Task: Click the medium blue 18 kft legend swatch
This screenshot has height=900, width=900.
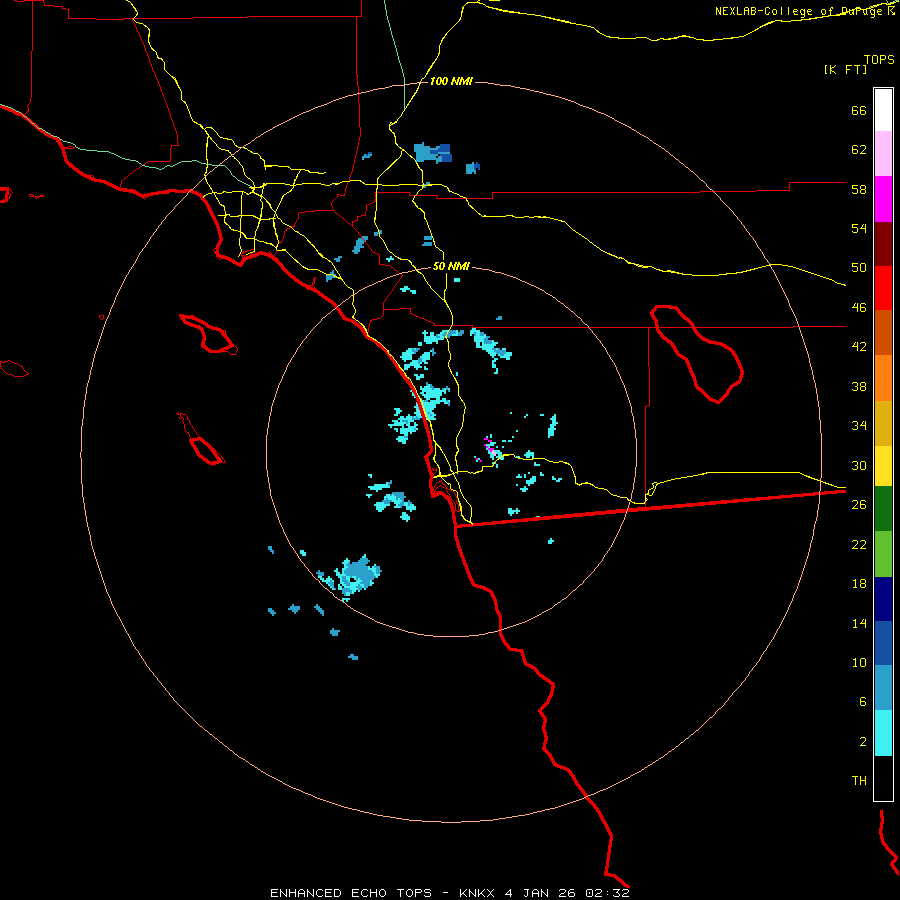Action: (x=883, y=643)
